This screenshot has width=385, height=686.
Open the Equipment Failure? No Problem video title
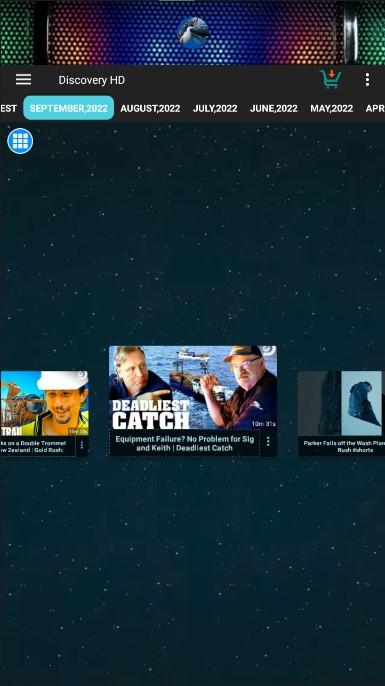coord(184,443)
